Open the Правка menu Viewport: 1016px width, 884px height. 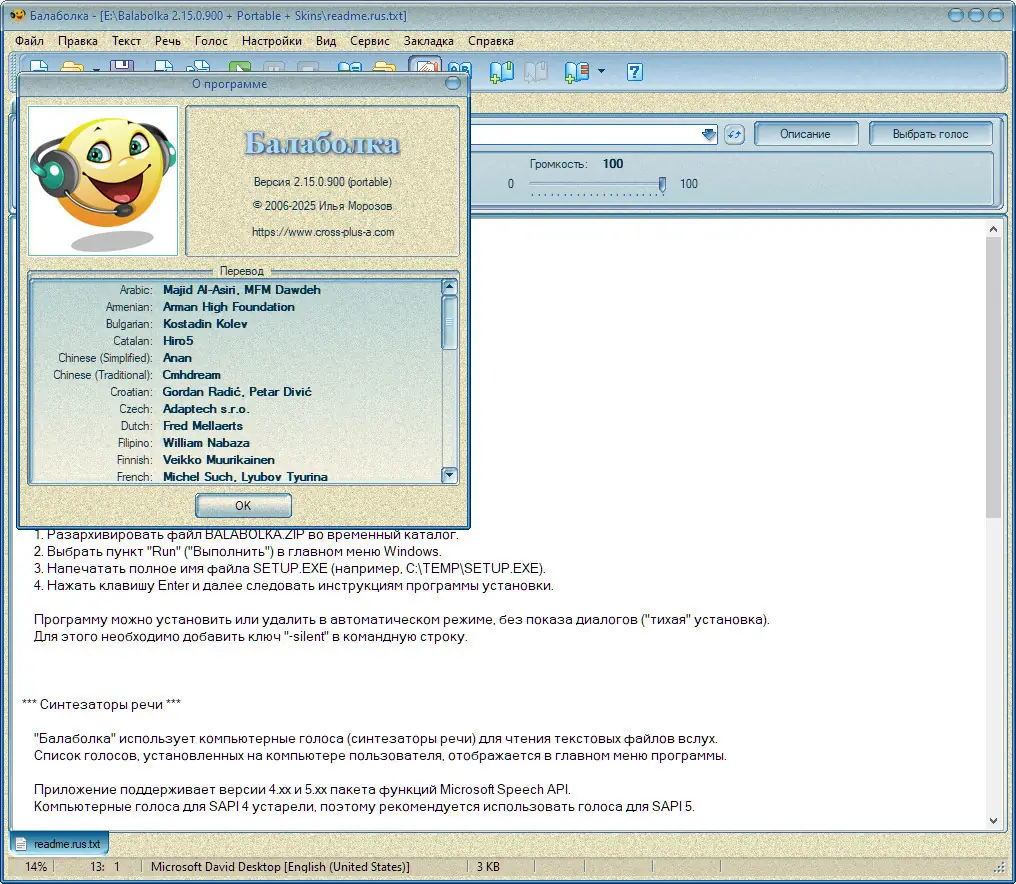78,41
